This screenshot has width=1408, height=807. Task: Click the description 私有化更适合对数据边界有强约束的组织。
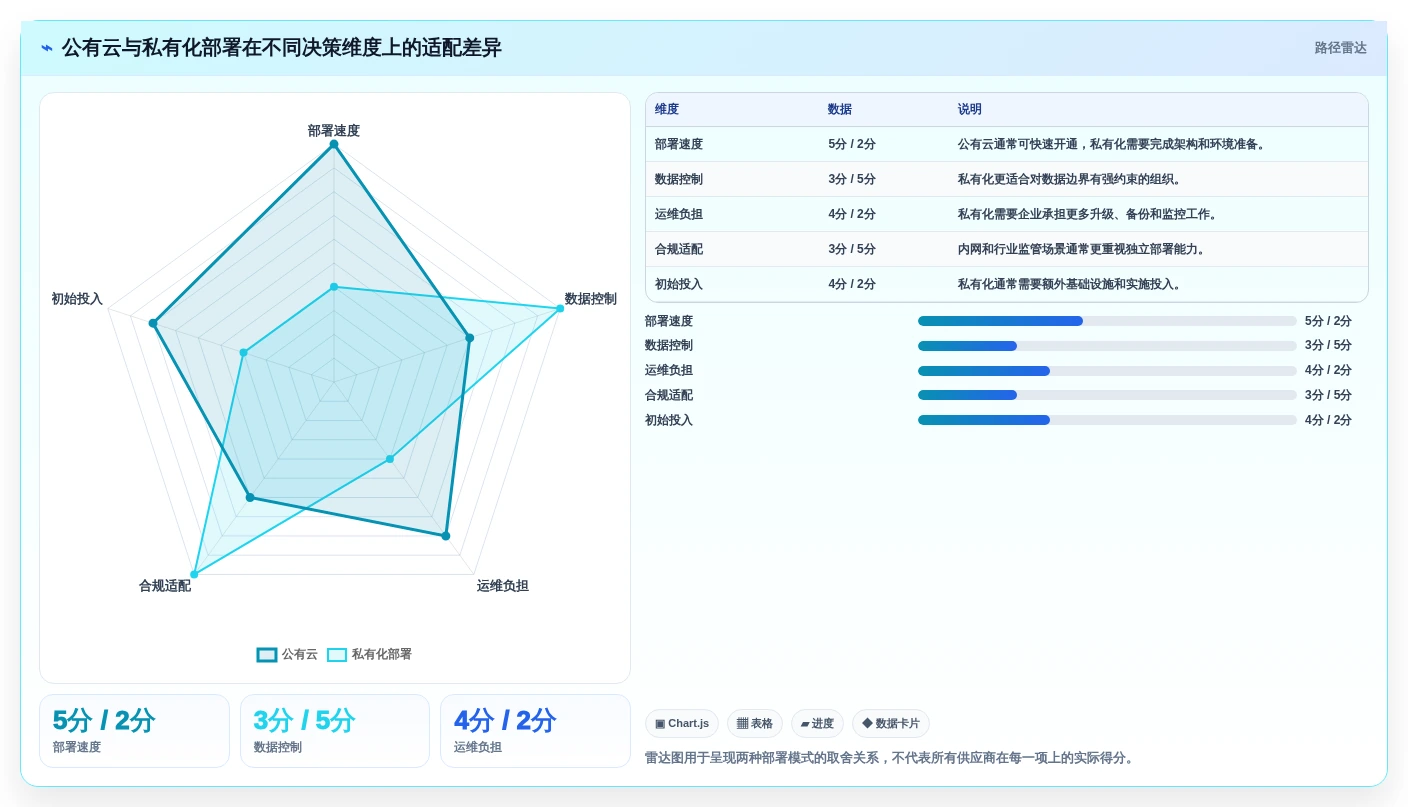coord(1072,179)
